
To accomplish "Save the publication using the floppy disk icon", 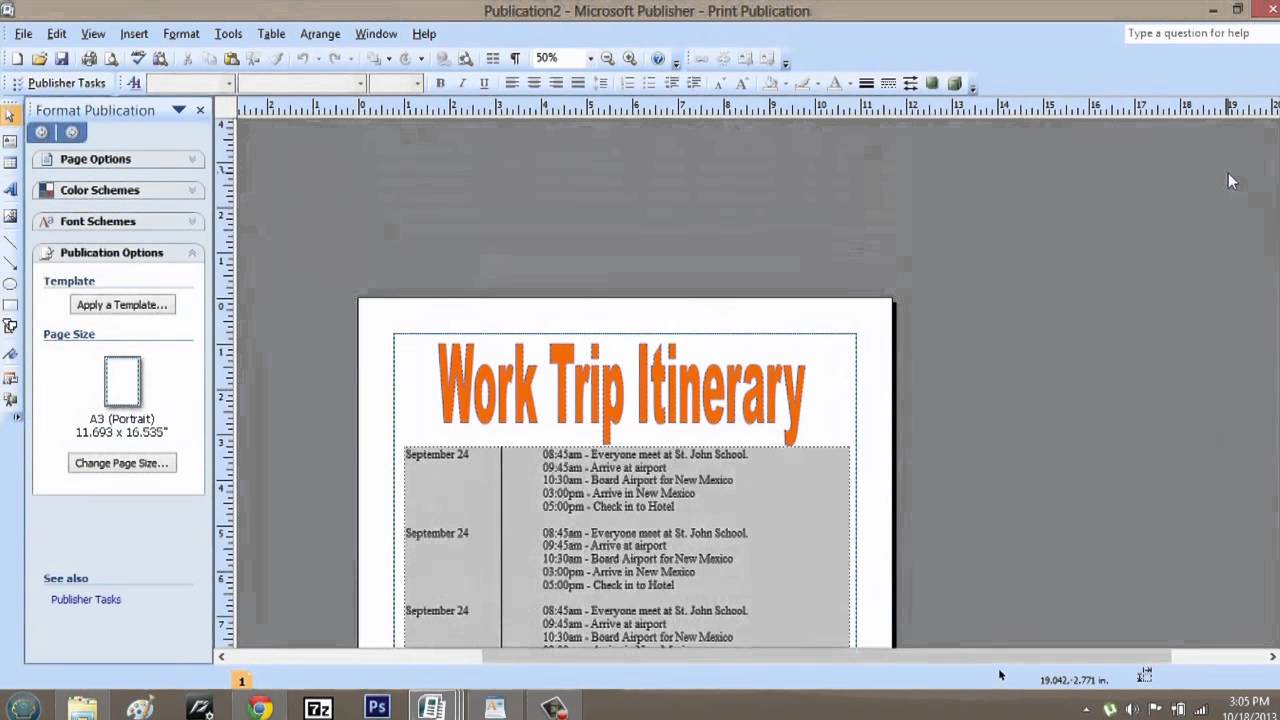I will tap(61, 59).
